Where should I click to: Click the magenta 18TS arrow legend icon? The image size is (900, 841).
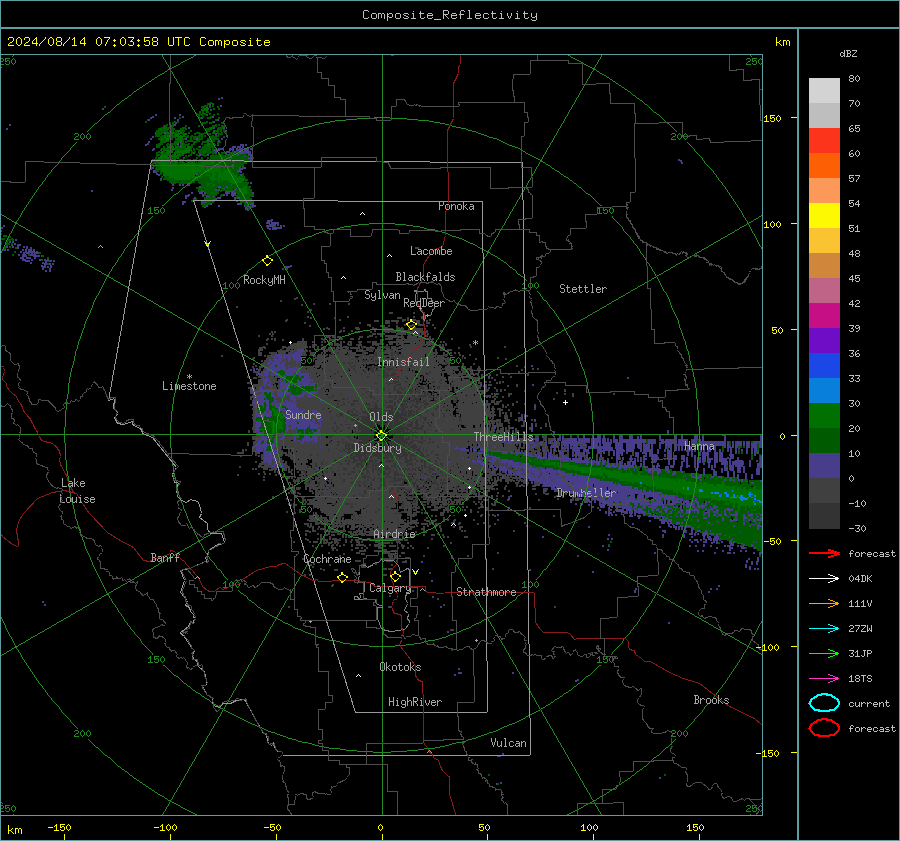point(824,679)
